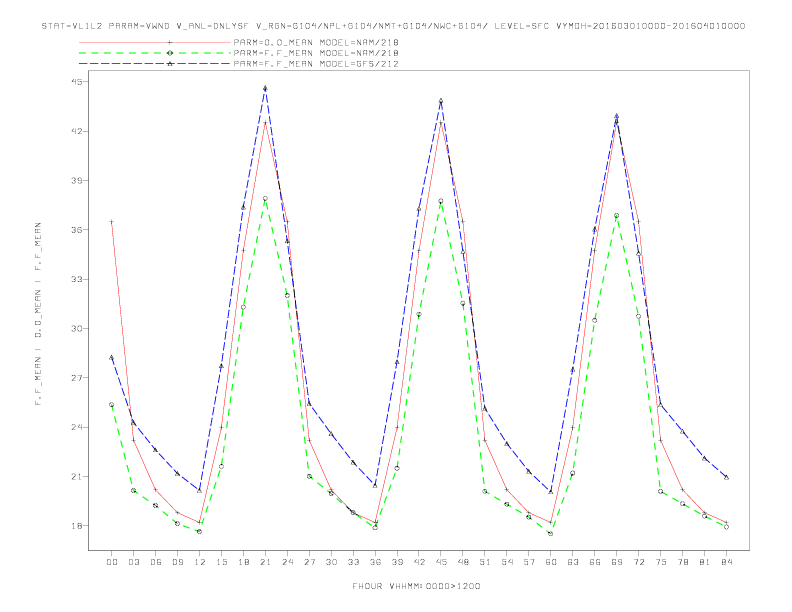Click x-axis forecast hour label 75
The image size is (792, 612).
coord(661,562)
